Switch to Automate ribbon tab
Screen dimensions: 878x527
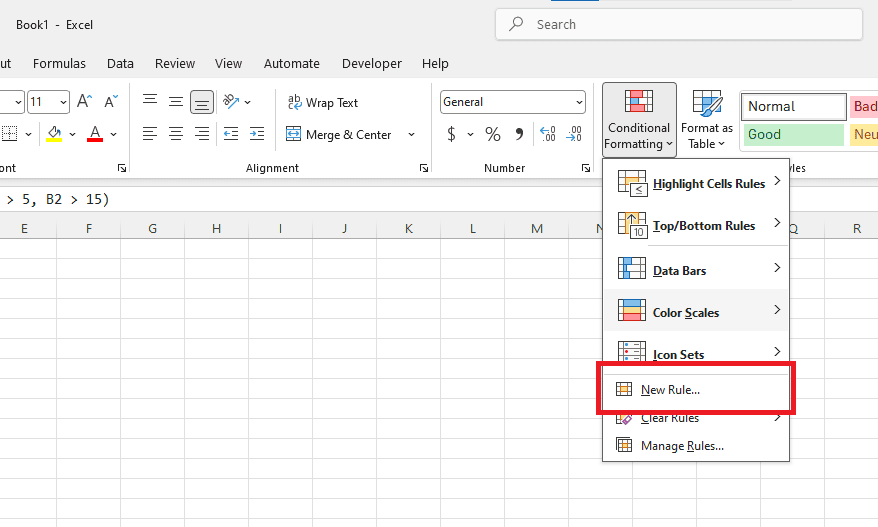pyautogui.click(x=292, y=64)
